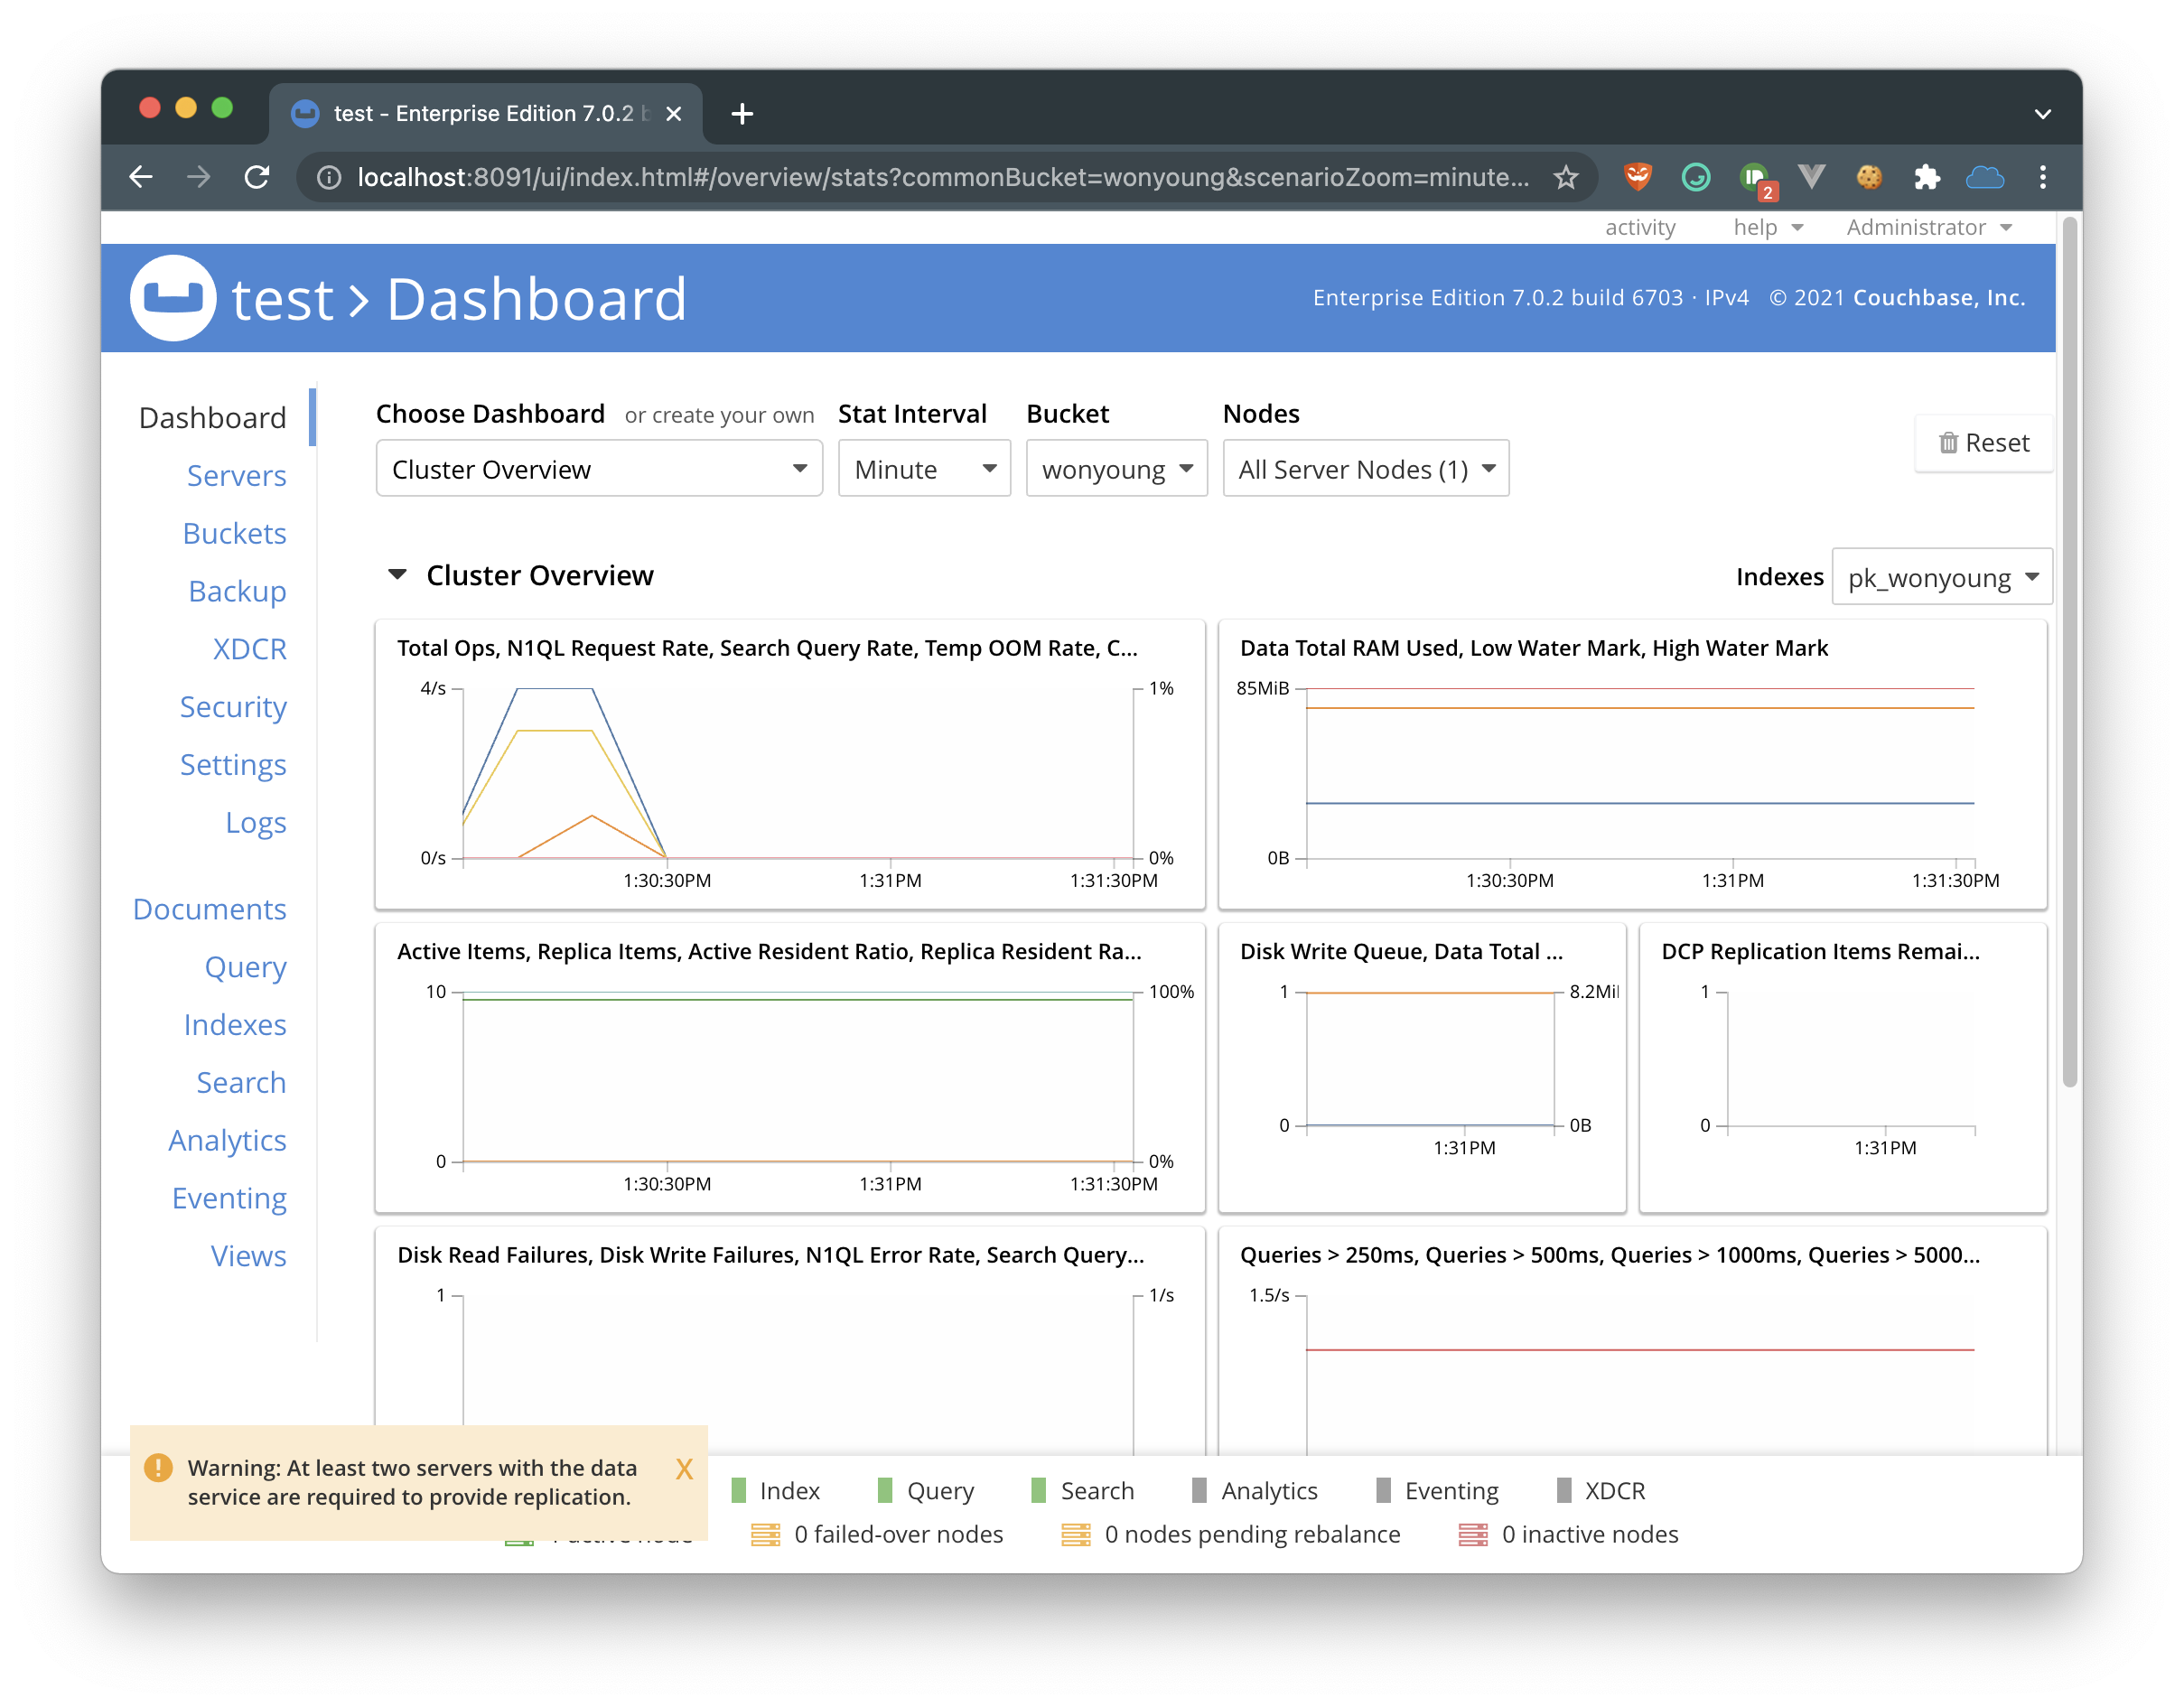Viewport: 2184px width, 1707px height.
Task: Open Chrome's three-dot menu
Action: pyautogui.click(x=2042, y=178)
